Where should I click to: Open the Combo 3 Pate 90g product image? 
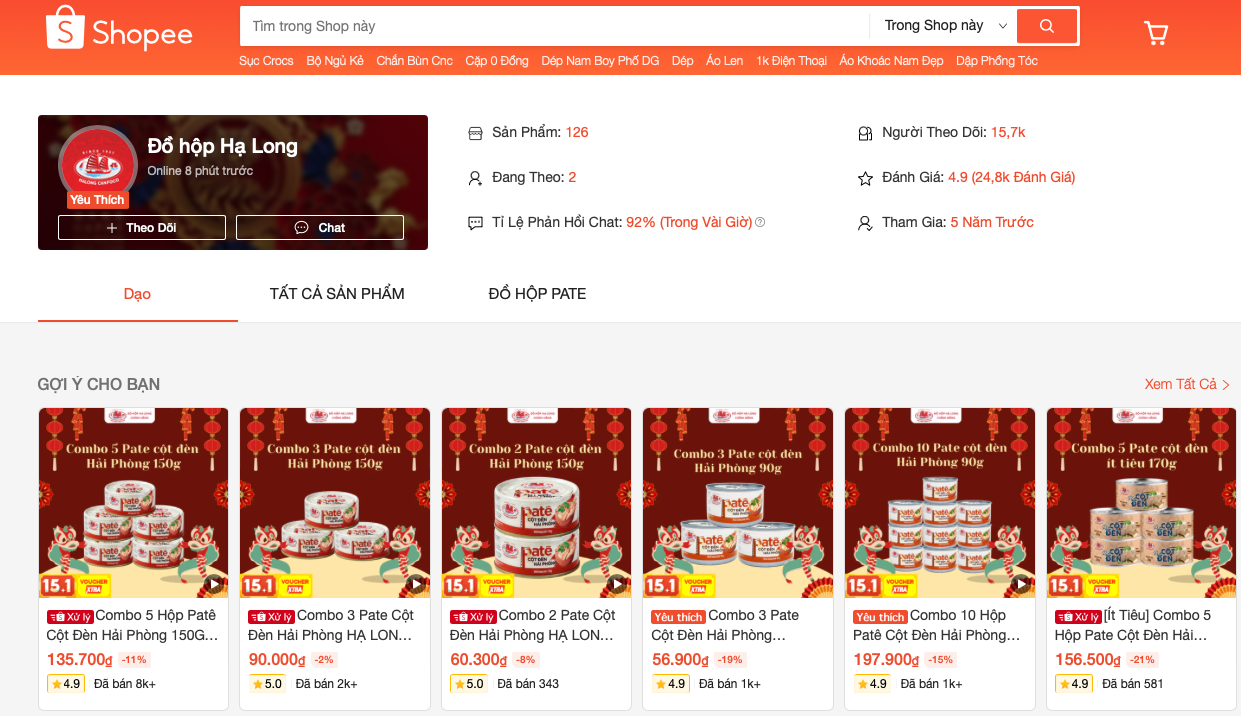pos(737,502)
